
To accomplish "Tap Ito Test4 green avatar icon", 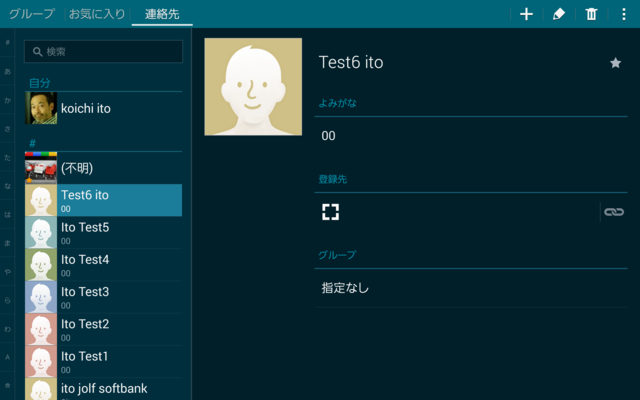I will [x=41, y=264].
